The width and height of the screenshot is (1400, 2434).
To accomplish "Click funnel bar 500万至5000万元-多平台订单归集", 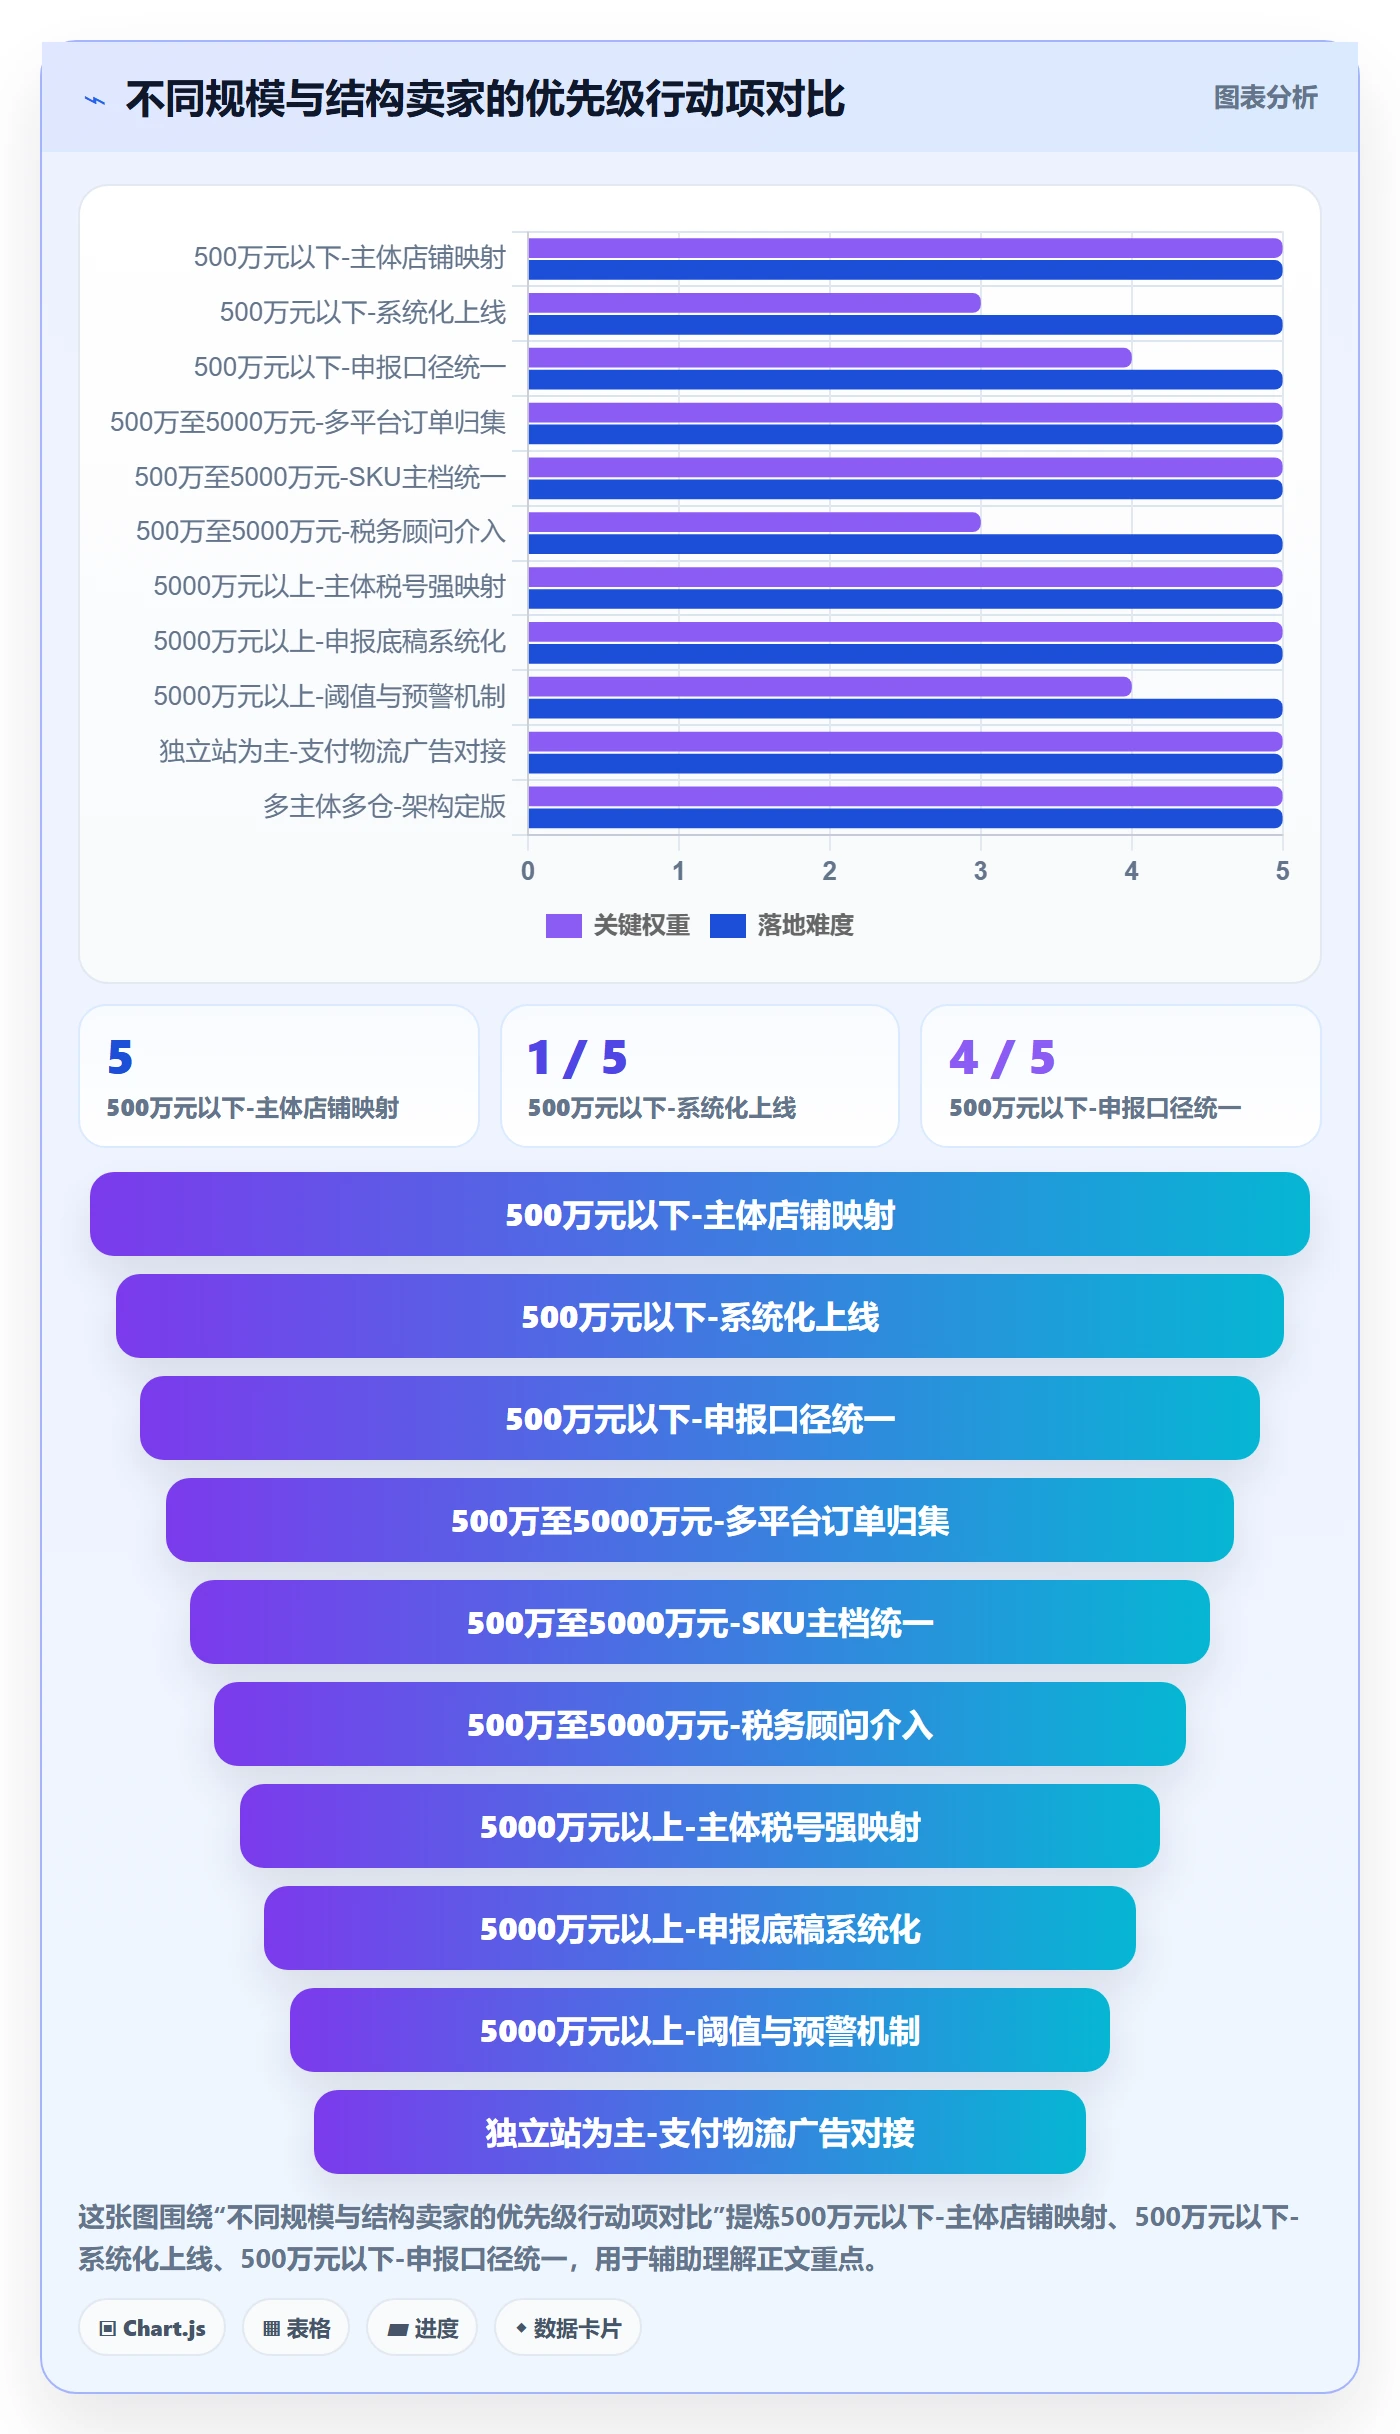I will pyautogui.click(x=700, y=1520).
